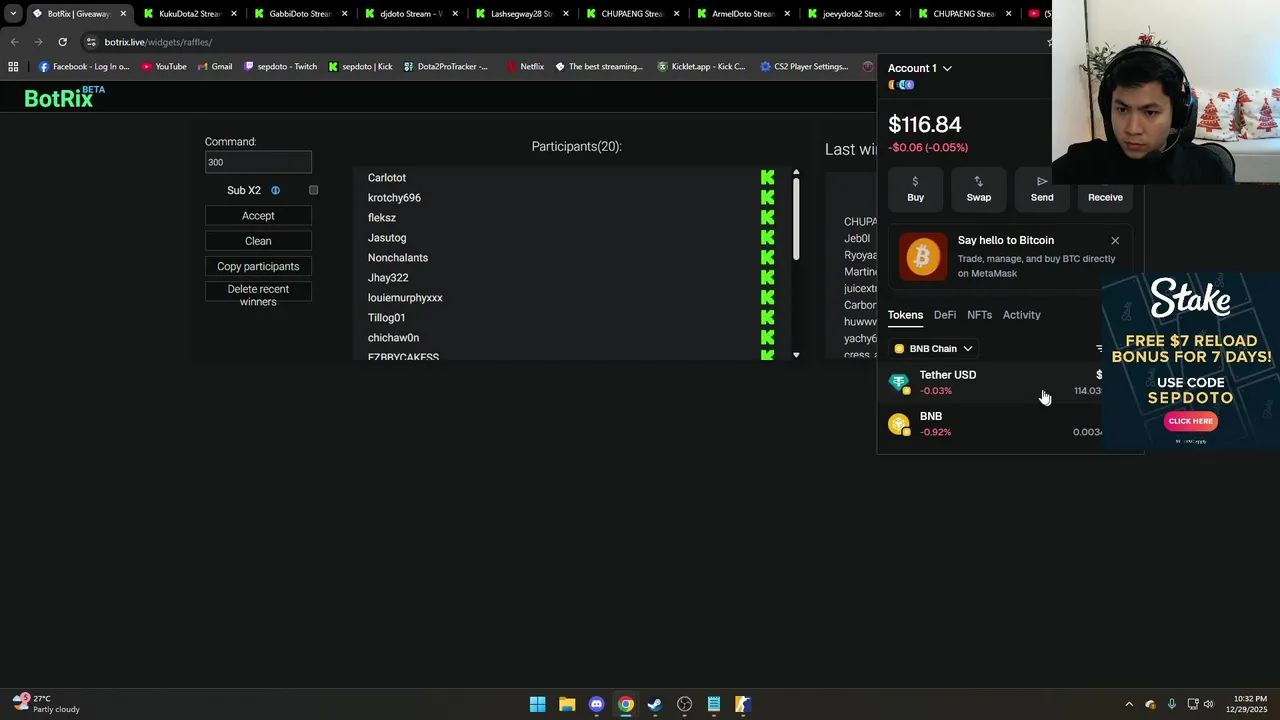
Task: Select participant chichaw0n
Action: (x=393, y=338)
